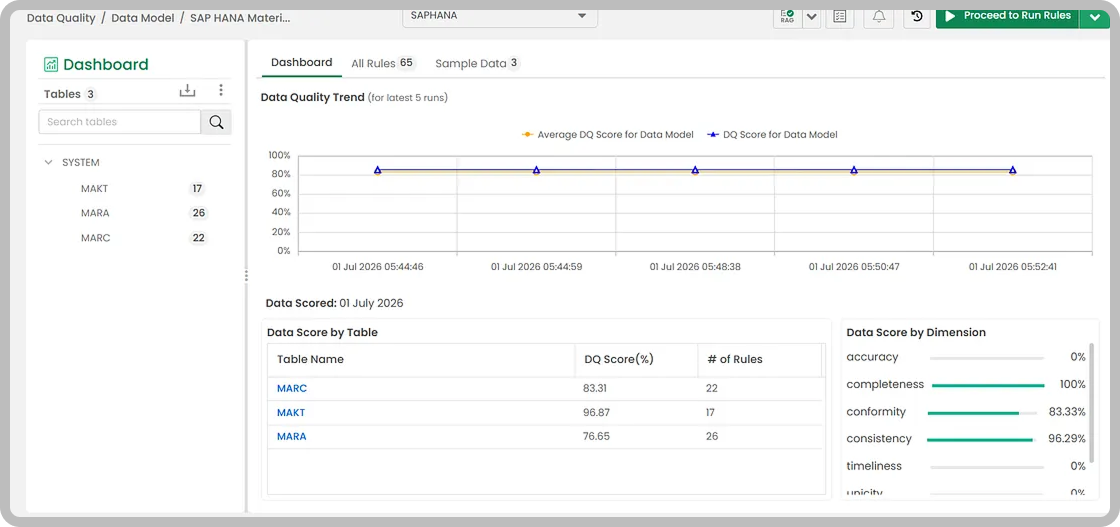Click the 76.65 DQ score cell
Screen dimensions: 1120x527
pos(596,436)
